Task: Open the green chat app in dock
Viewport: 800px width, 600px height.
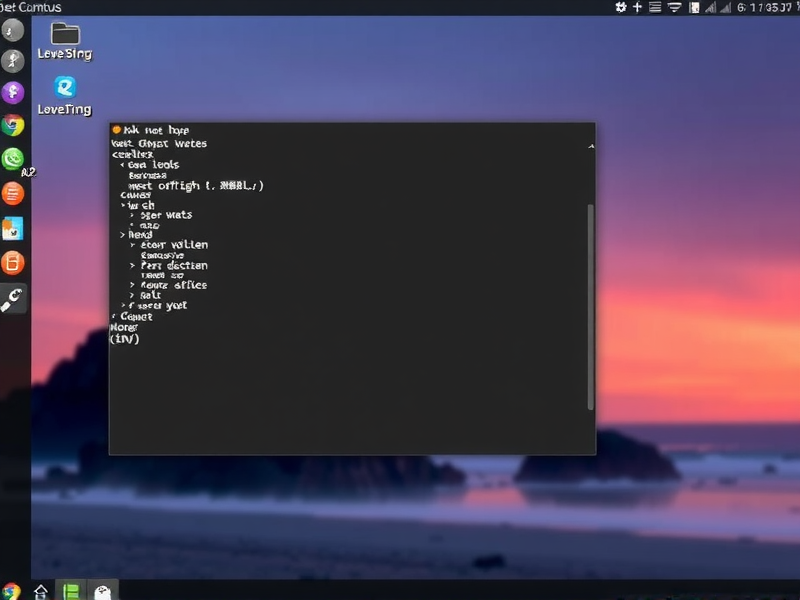Action: tap(13, 159)
